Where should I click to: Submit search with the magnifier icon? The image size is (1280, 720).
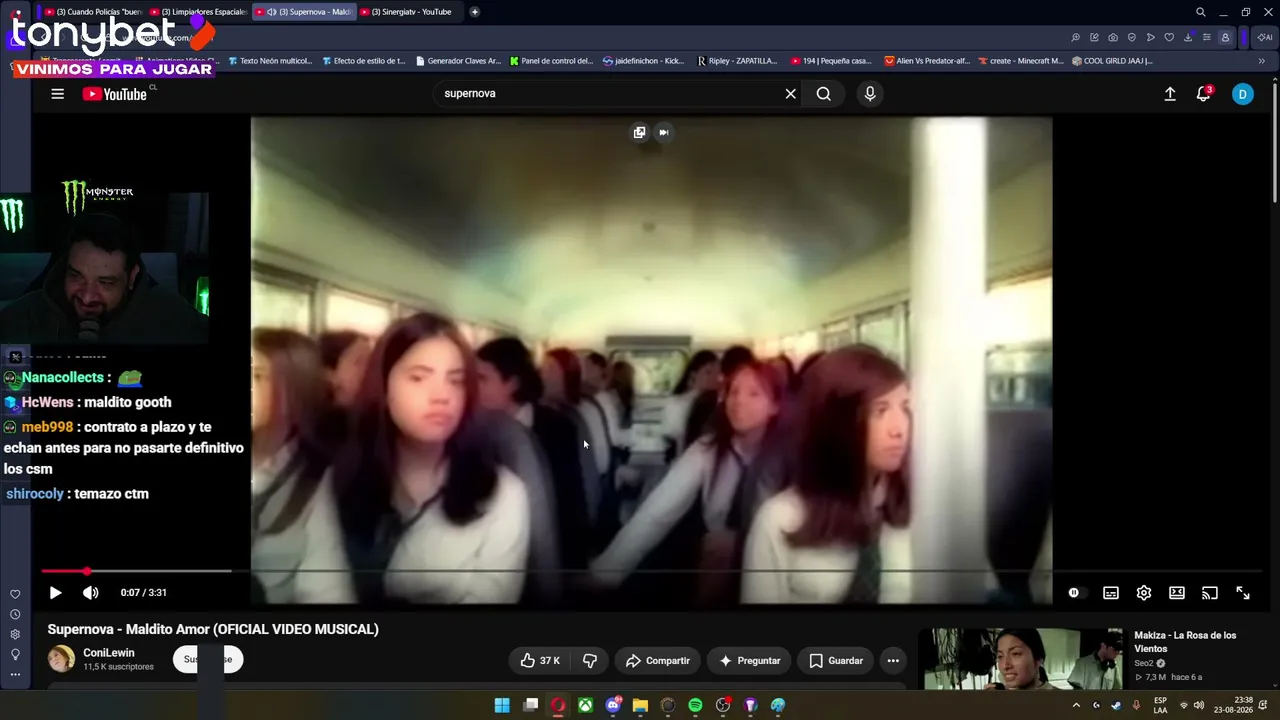pos(823,94)
